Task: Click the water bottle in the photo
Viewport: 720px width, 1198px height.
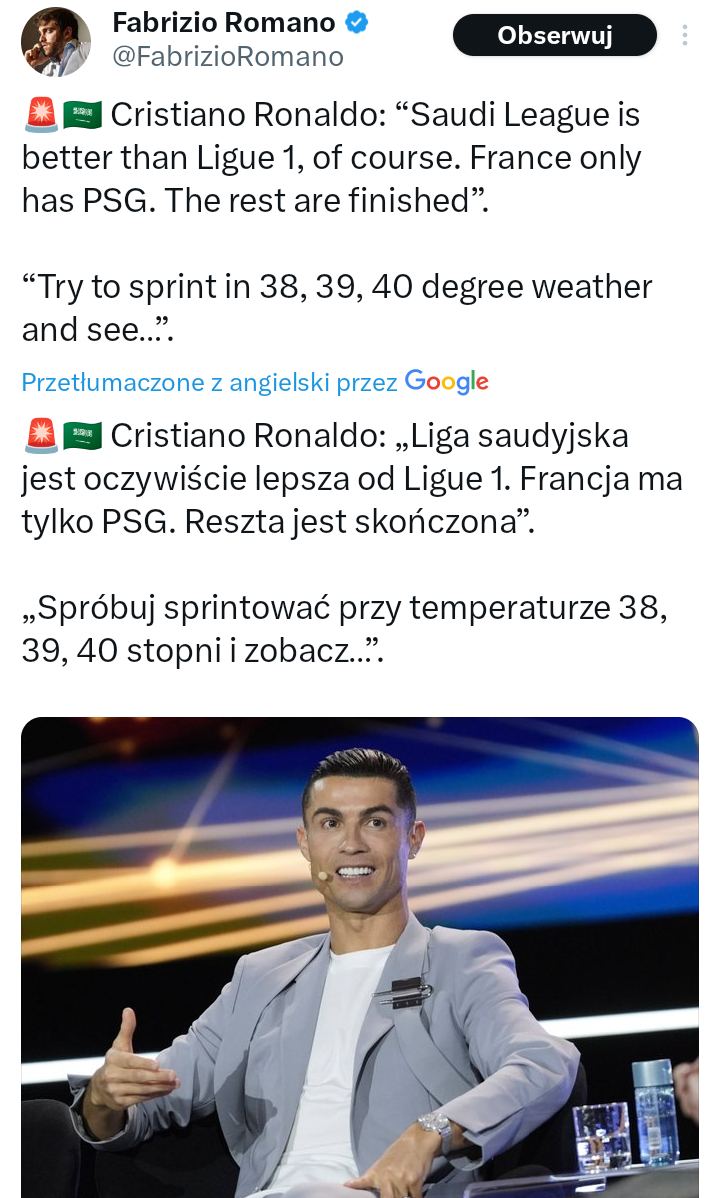Action: [655, 1112]
